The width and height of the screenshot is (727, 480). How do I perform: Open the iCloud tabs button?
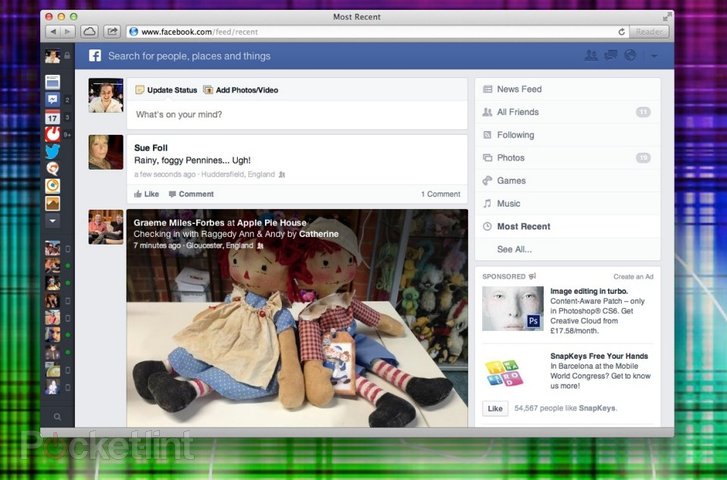[89, 32]
